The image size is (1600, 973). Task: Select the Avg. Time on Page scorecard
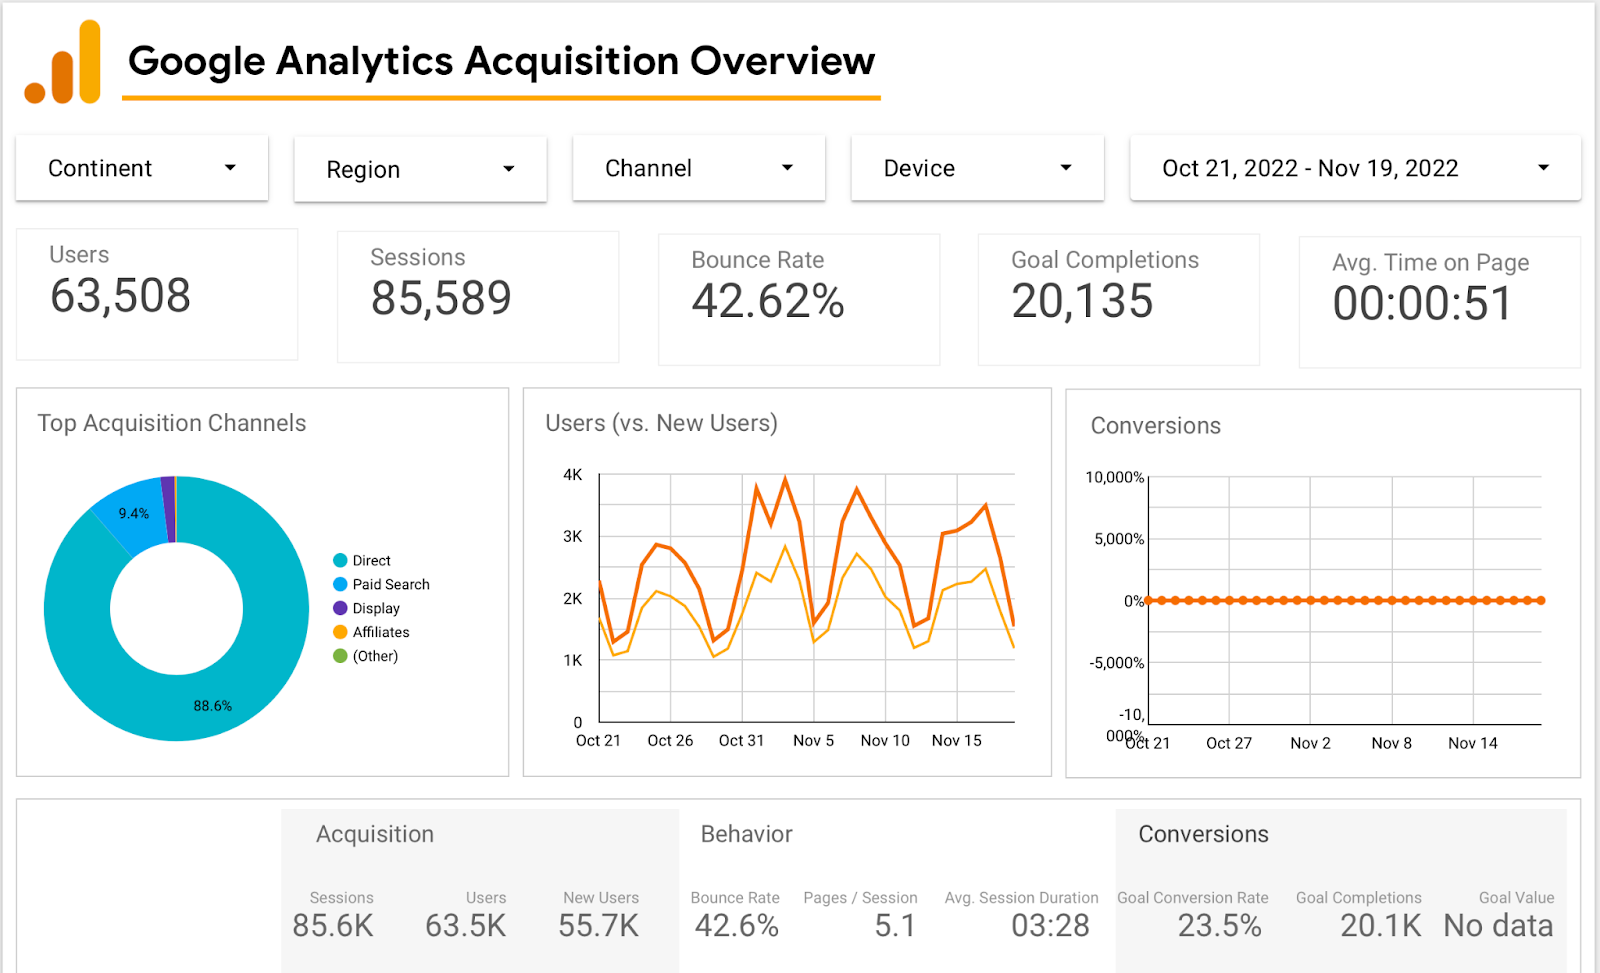(x=1439, y=302)
